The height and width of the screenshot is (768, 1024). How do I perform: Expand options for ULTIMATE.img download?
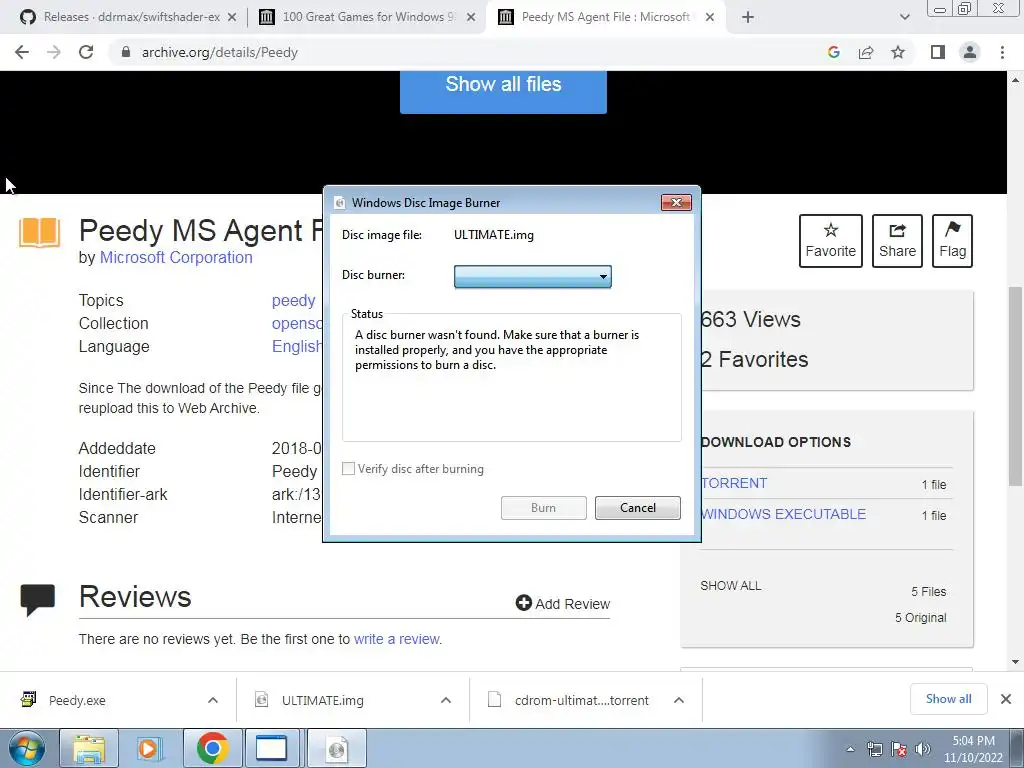[446, 700]
